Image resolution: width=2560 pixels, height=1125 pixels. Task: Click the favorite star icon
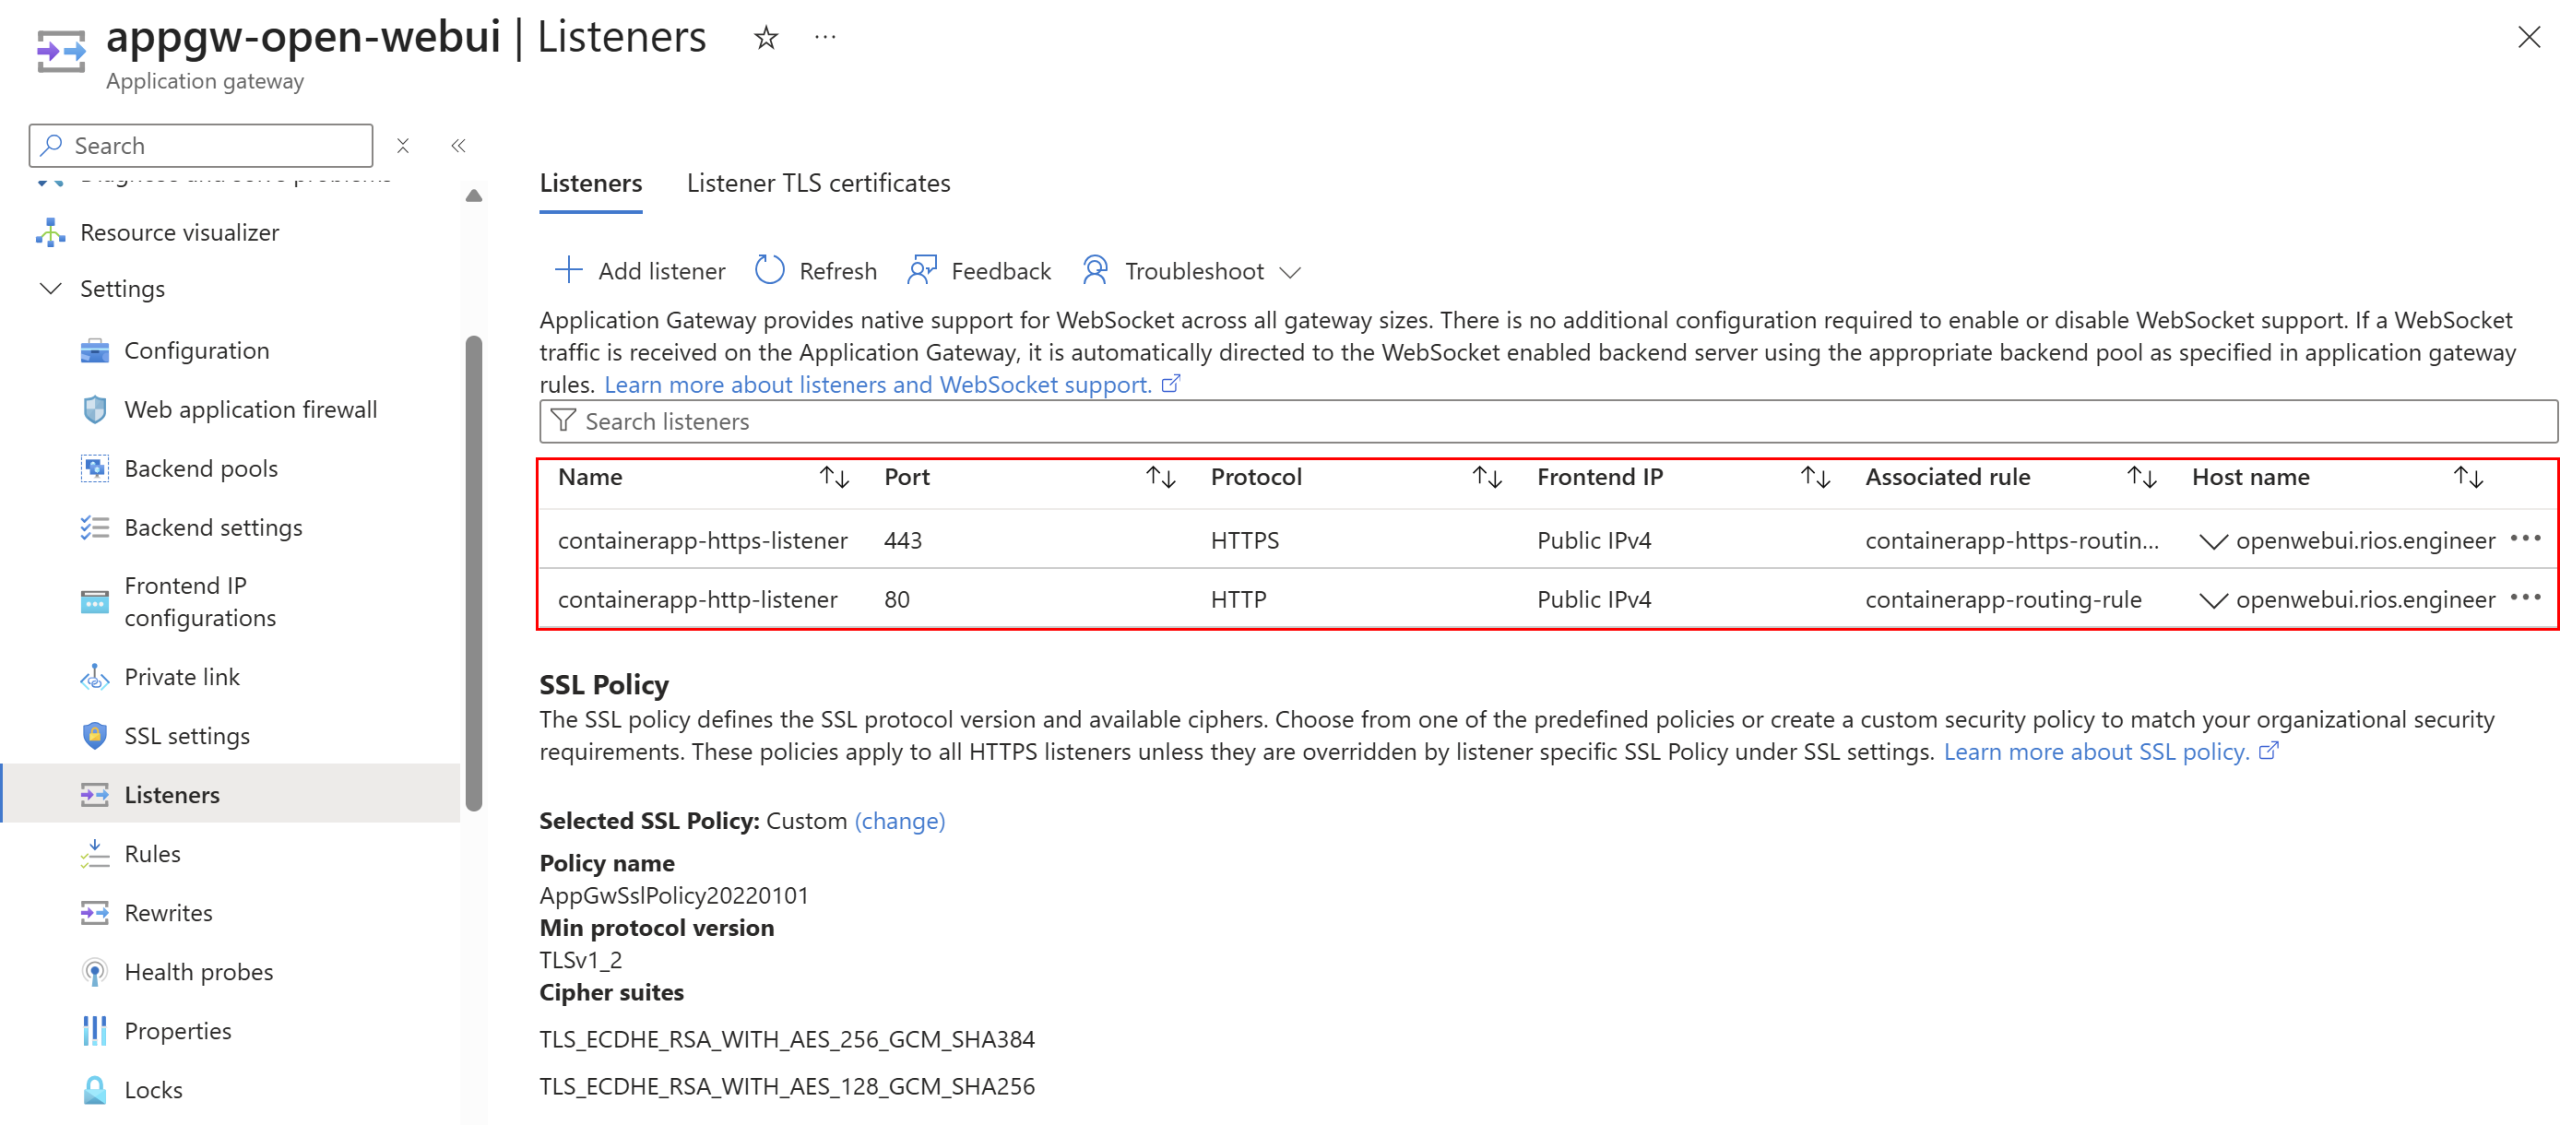765,38
